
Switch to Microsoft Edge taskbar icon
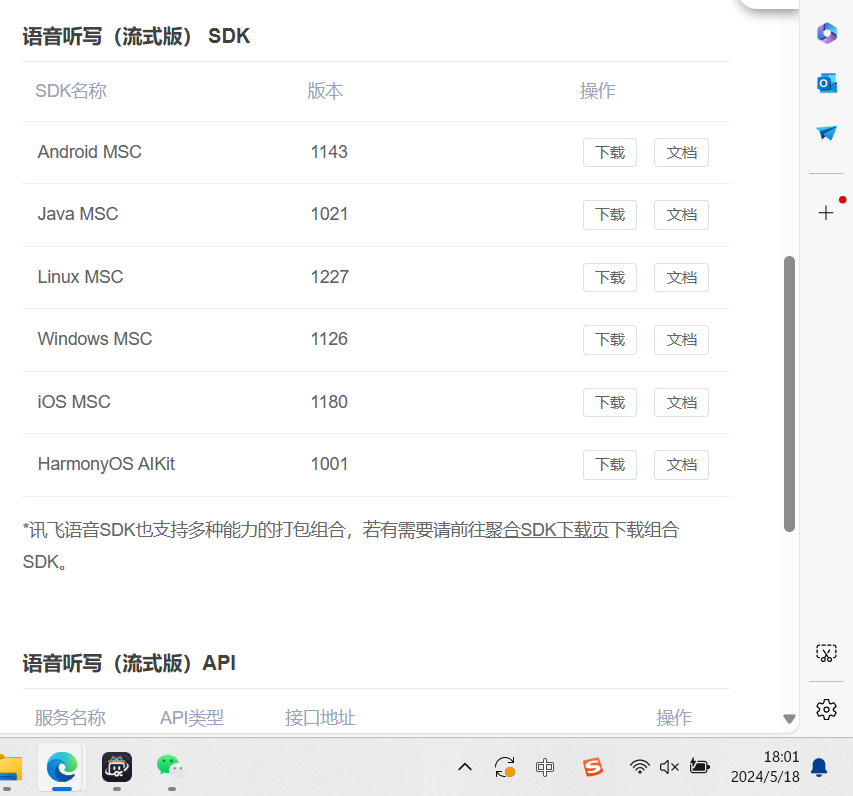click(x=61, y=768)
